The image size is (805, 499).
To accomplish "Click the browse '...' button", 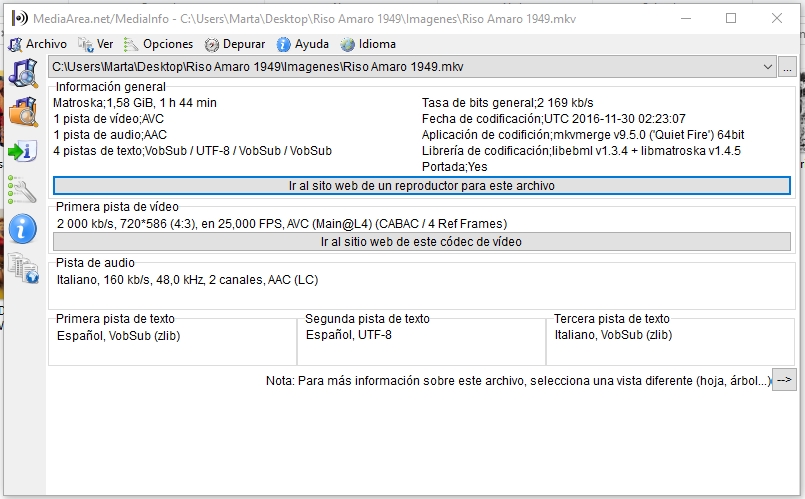I will tap(787, 67).
